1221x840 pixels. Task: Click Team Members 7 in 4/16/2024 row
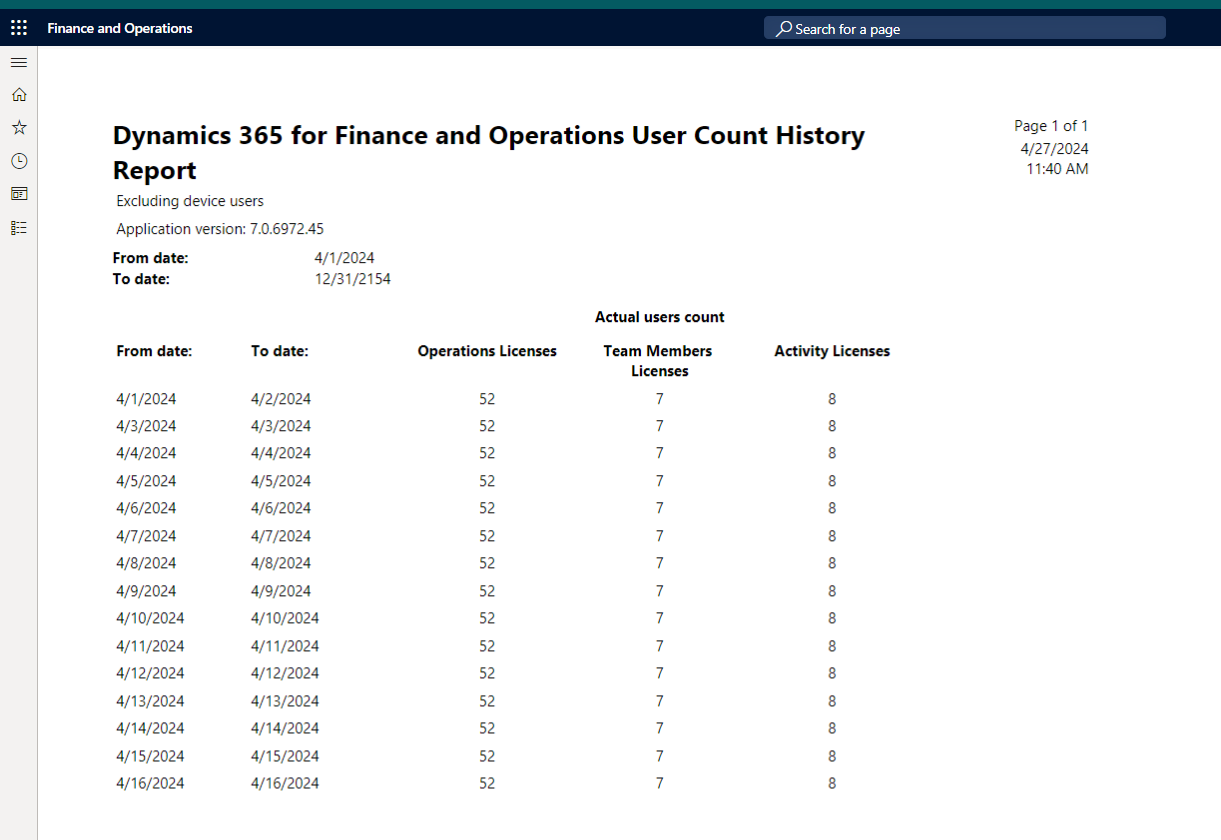coord(660,783)
